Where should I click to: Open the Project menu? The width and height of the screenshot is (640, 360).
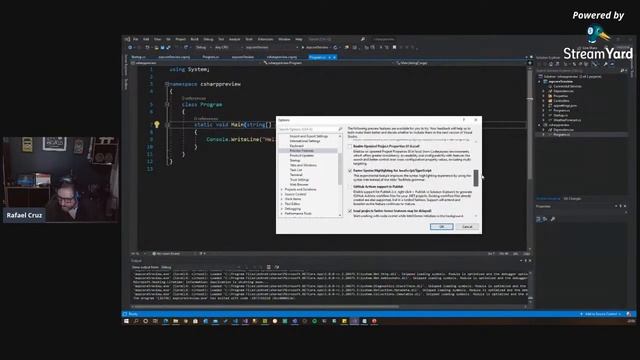180,39
